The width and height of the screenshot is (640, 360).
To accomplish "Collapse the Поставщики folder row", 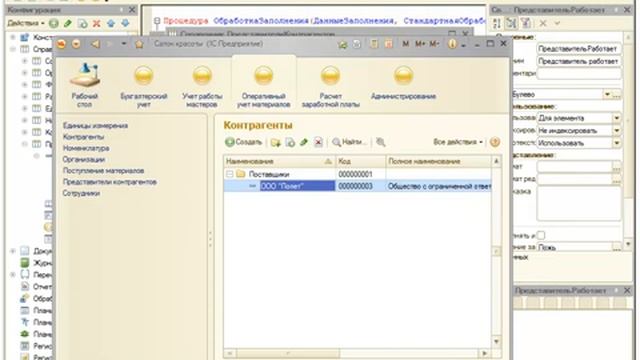I will pos(230,174).
